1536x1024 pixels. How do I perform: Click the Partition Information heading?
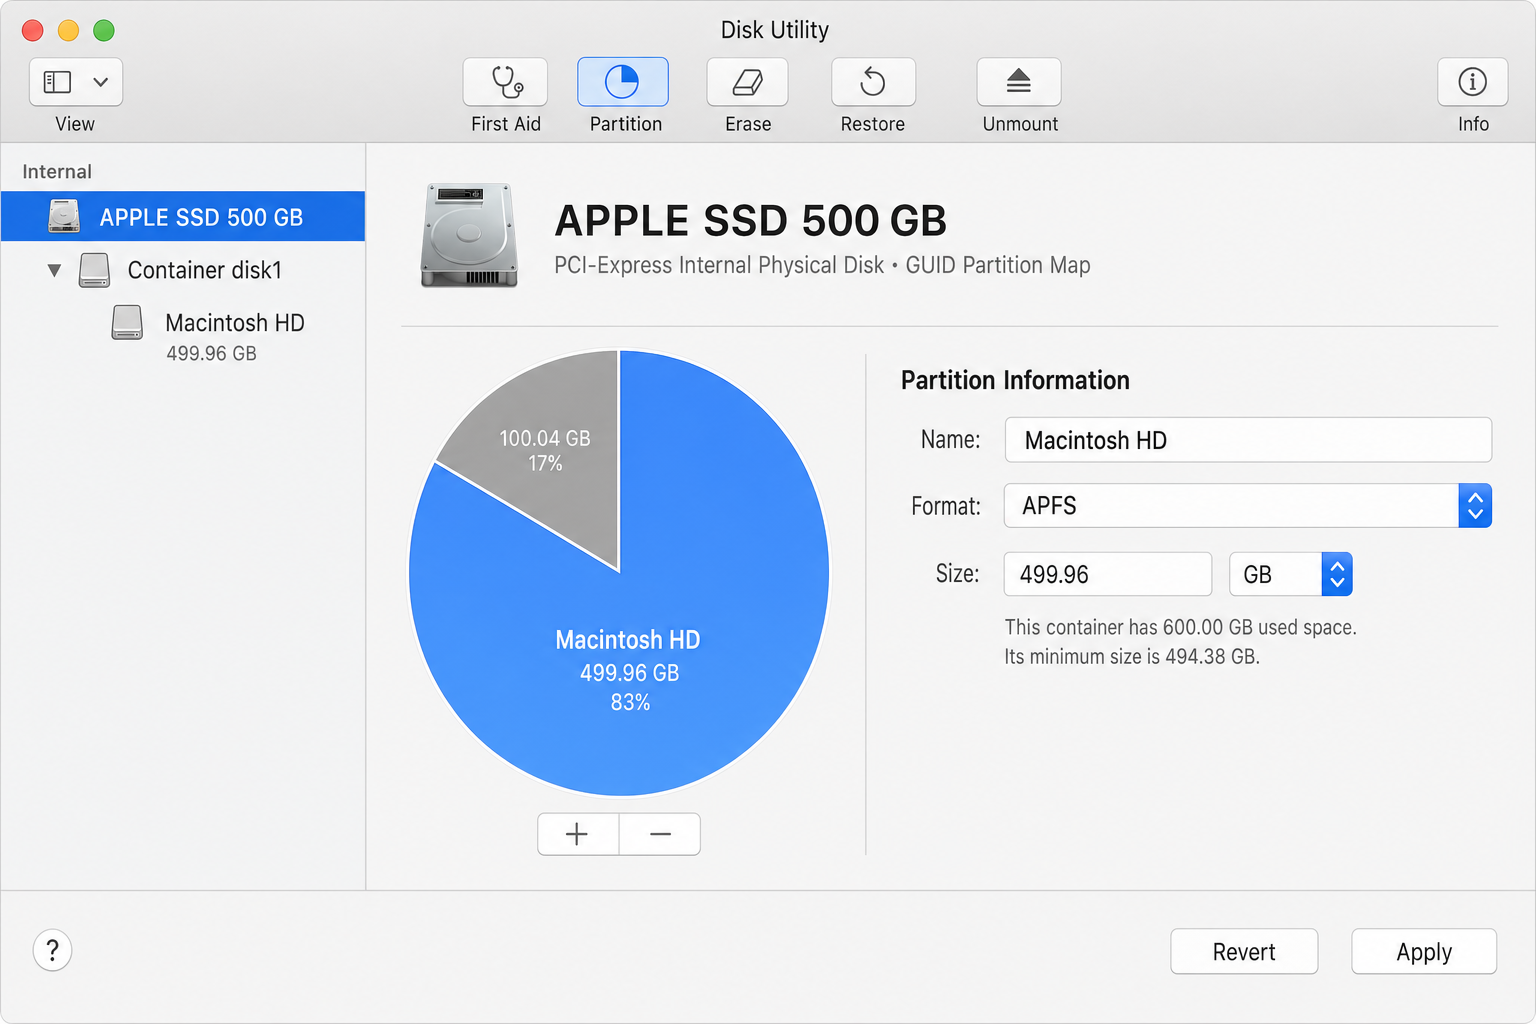[x=1015, y=380]
